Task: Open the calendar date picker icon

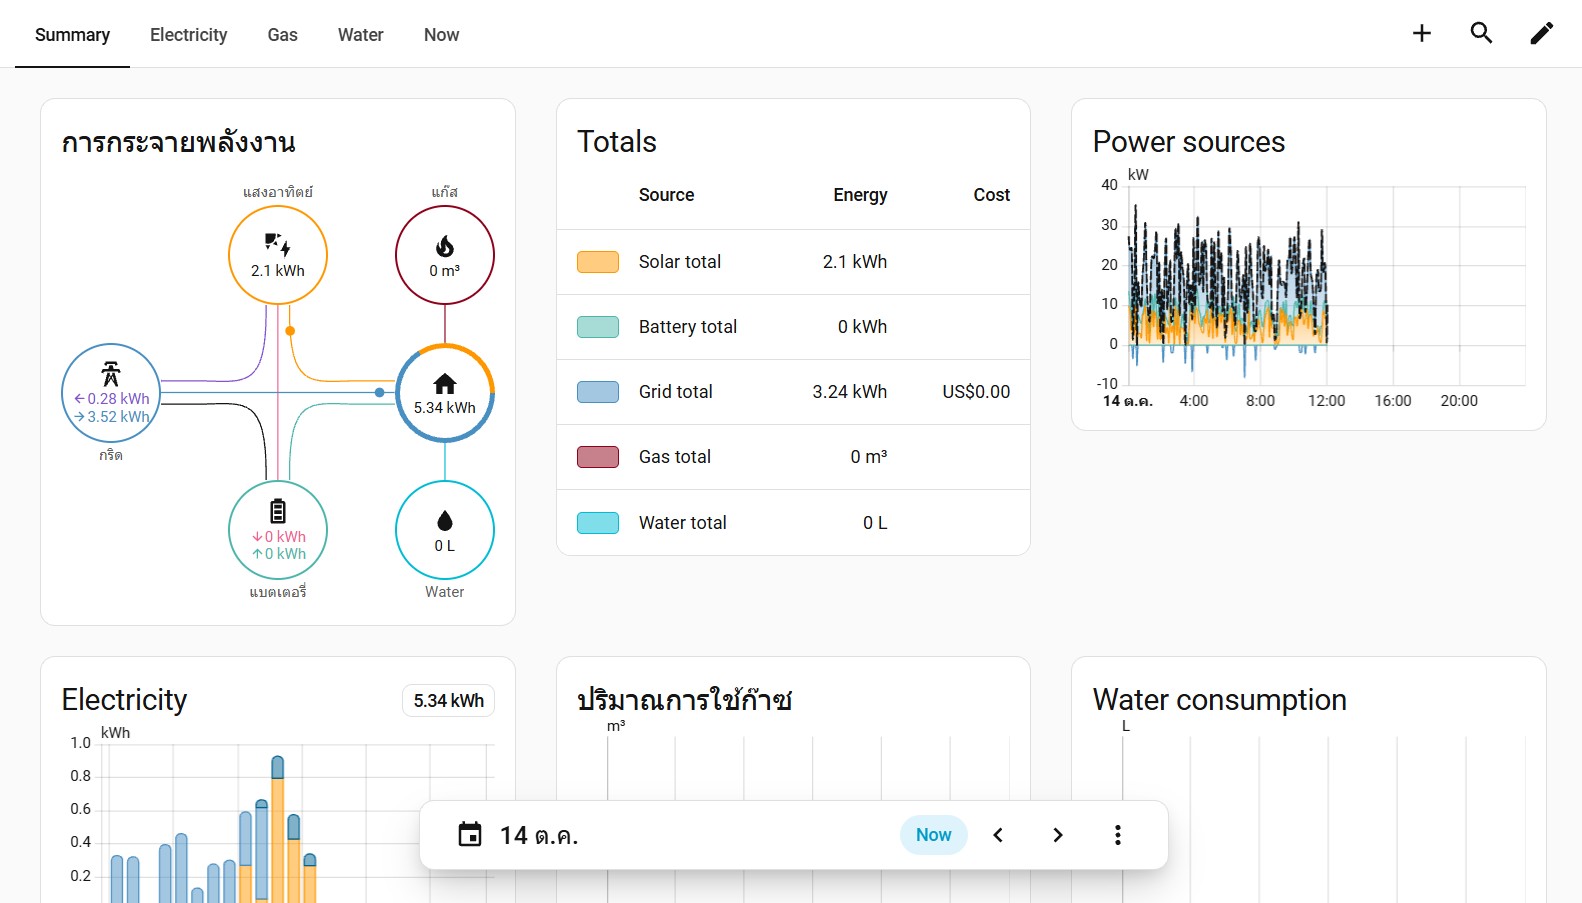Action: click(470, 835)
